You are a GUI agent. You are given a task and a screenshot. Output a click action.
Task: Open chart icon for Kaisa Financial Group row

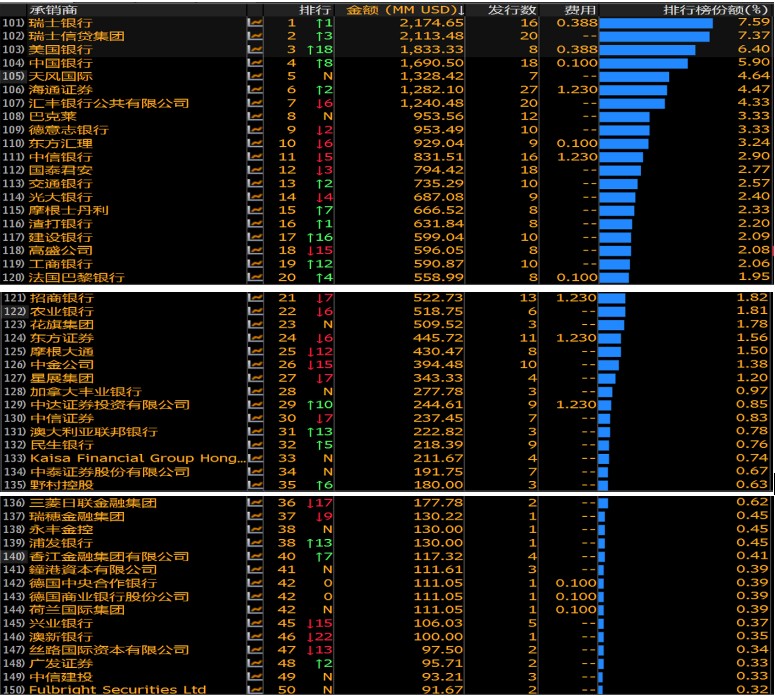255,458
